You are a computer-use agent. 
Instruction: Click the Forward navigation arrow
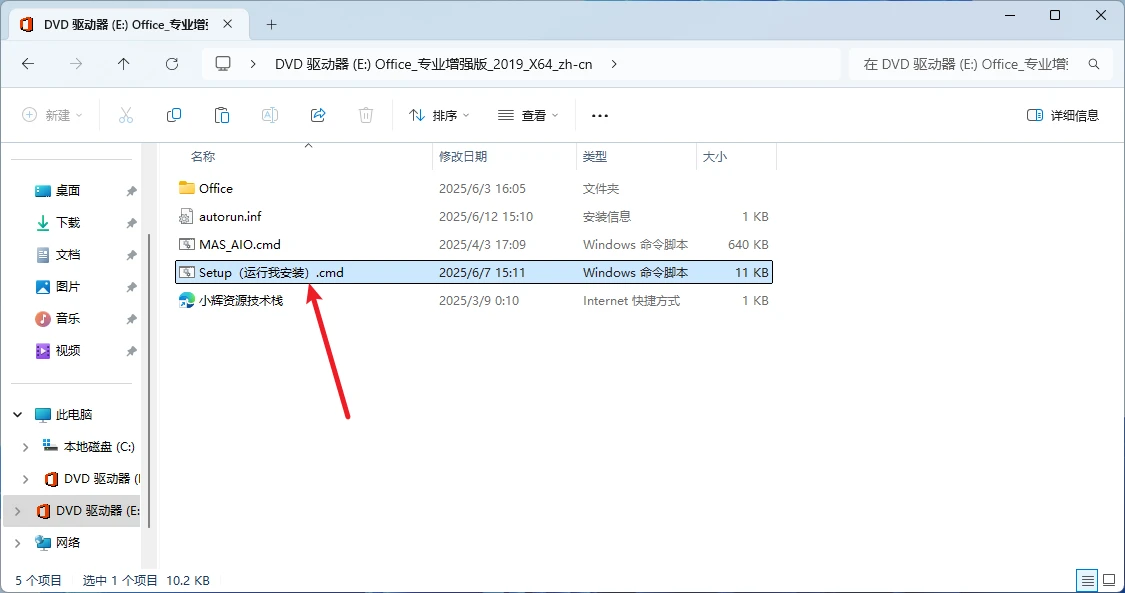click(76, 64)
